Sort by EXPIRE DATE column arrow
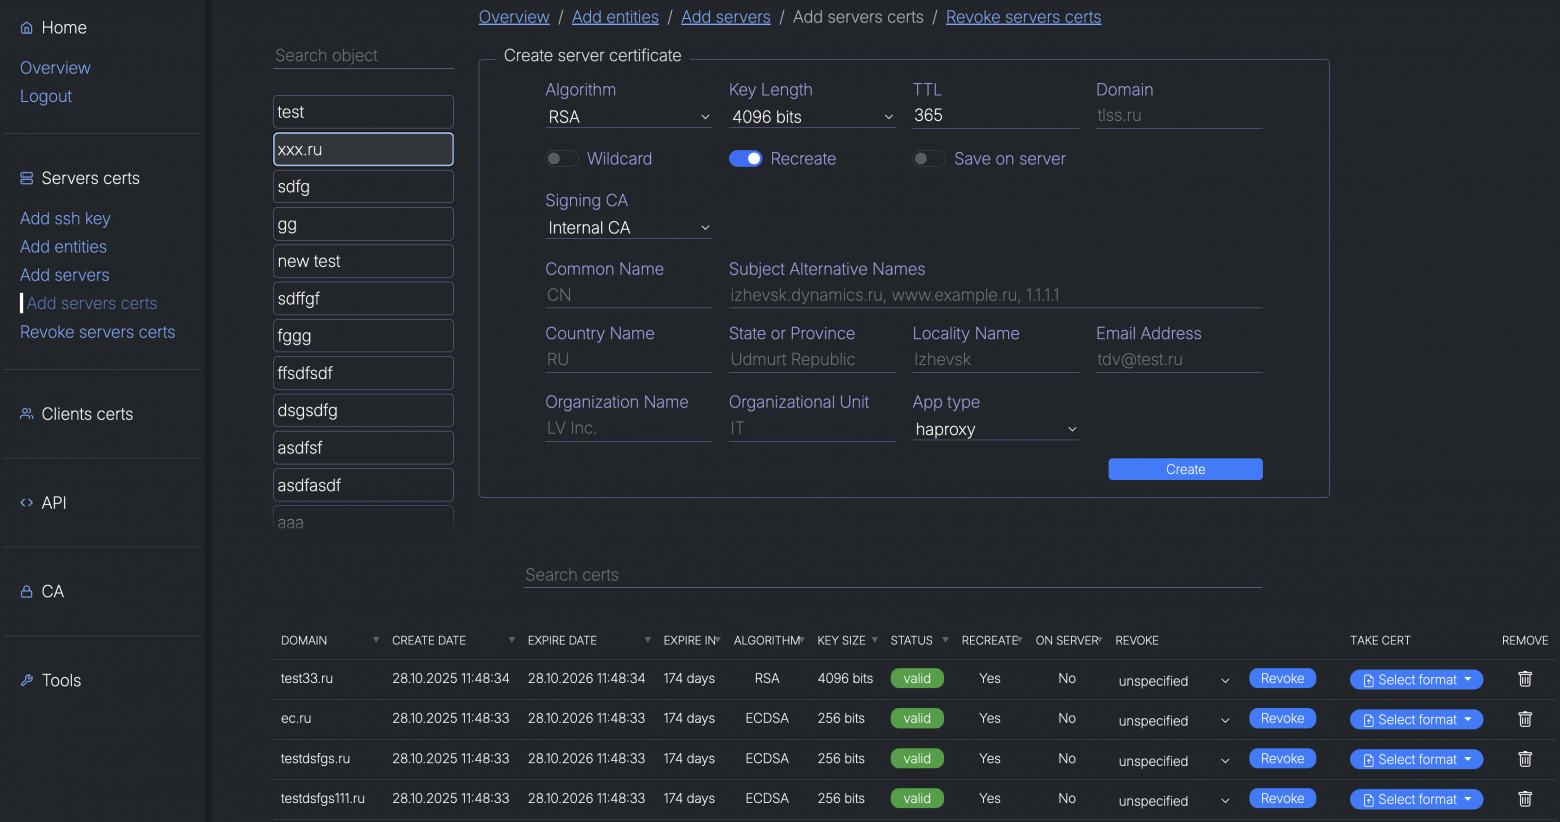 648,640
